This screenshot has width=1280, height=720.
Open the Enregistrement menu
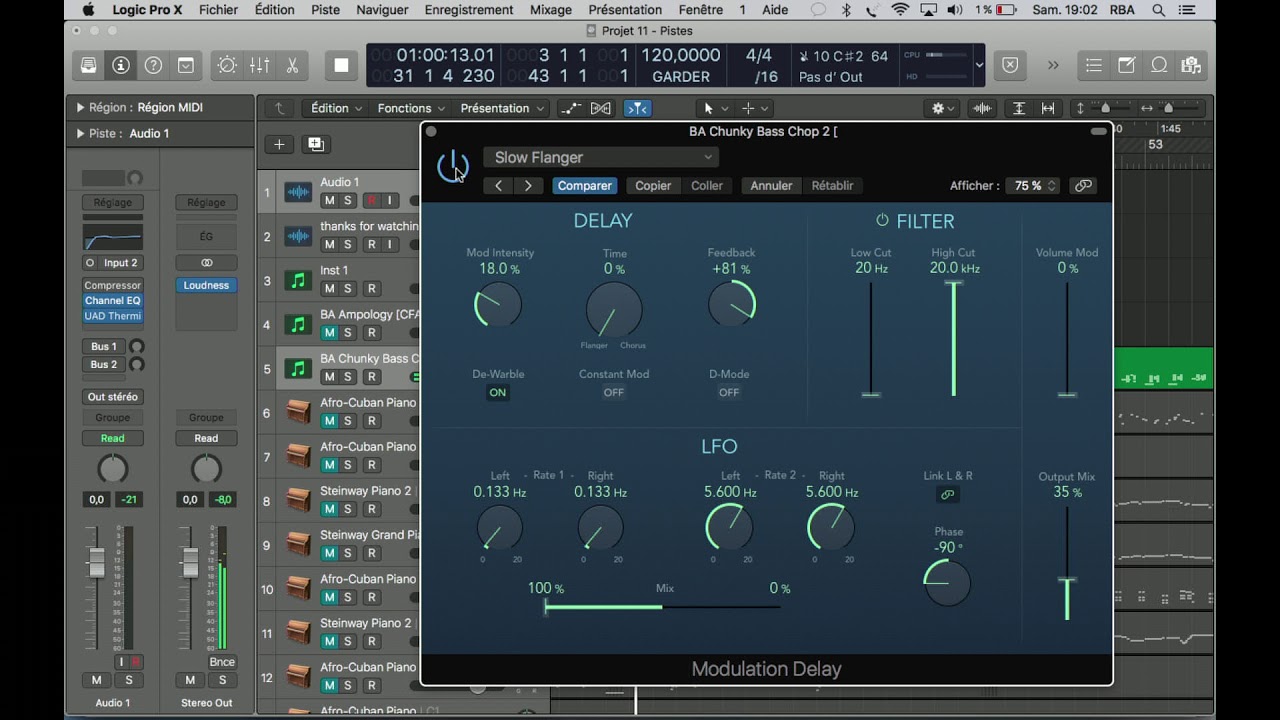(x=469, y=10)
